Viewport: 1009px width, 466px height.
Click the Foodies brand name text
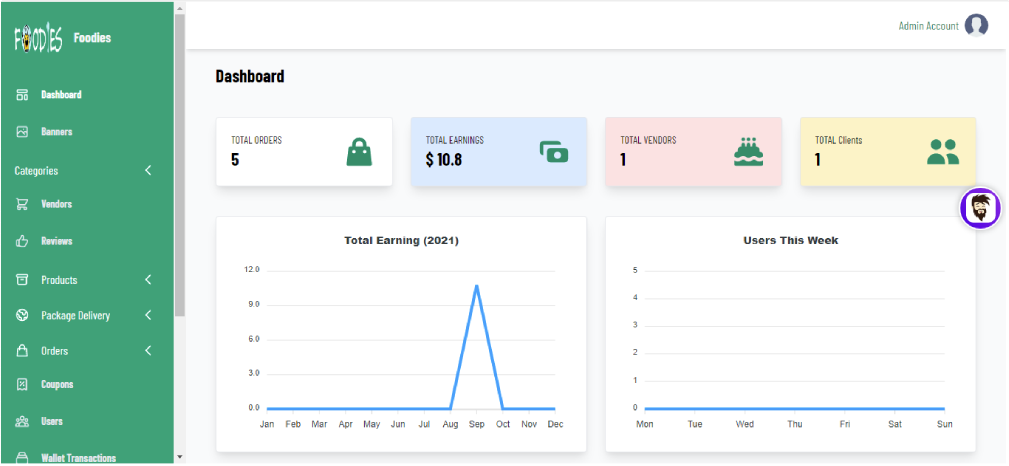tap(92, 38)
